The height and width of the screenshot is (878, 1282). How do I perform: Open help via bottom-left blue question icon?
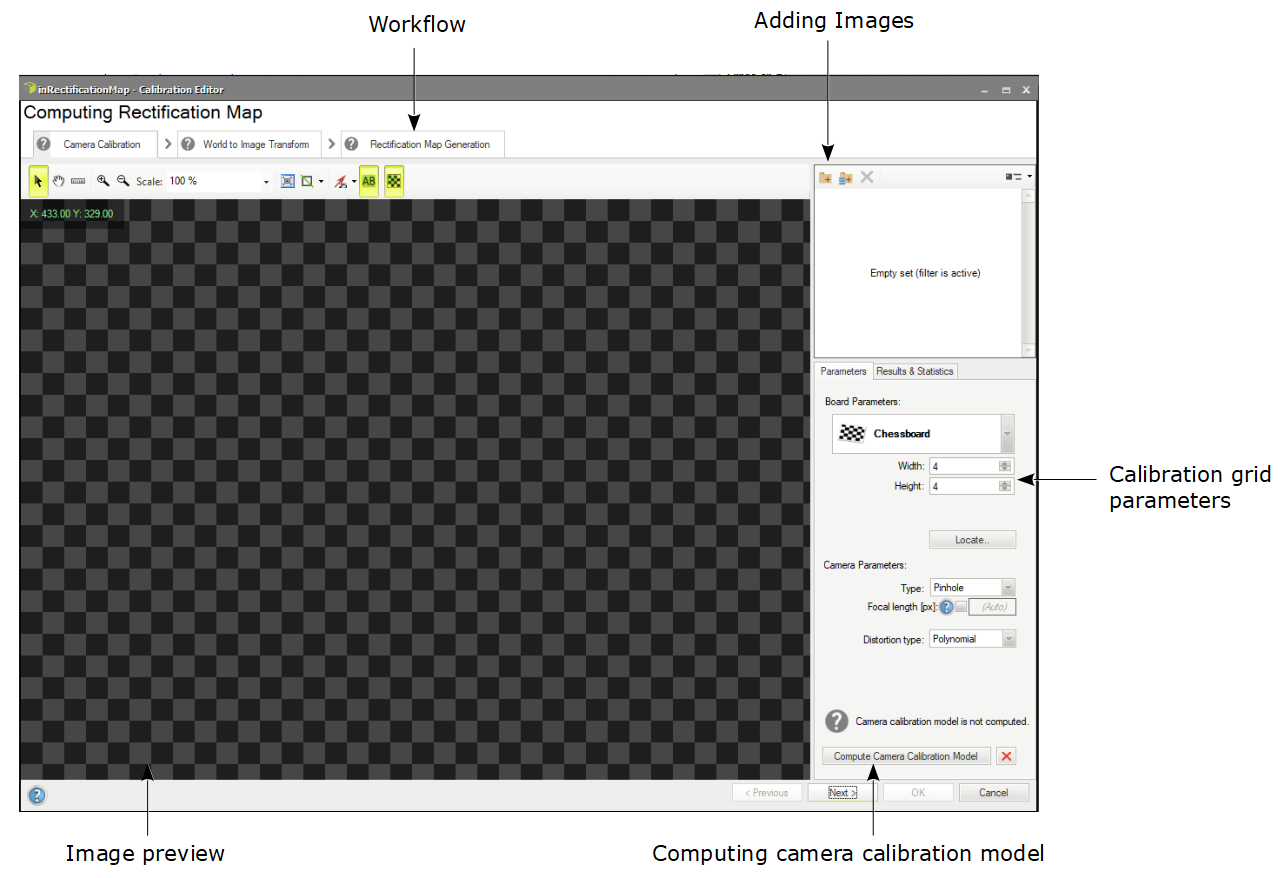(x=37, y=796)
